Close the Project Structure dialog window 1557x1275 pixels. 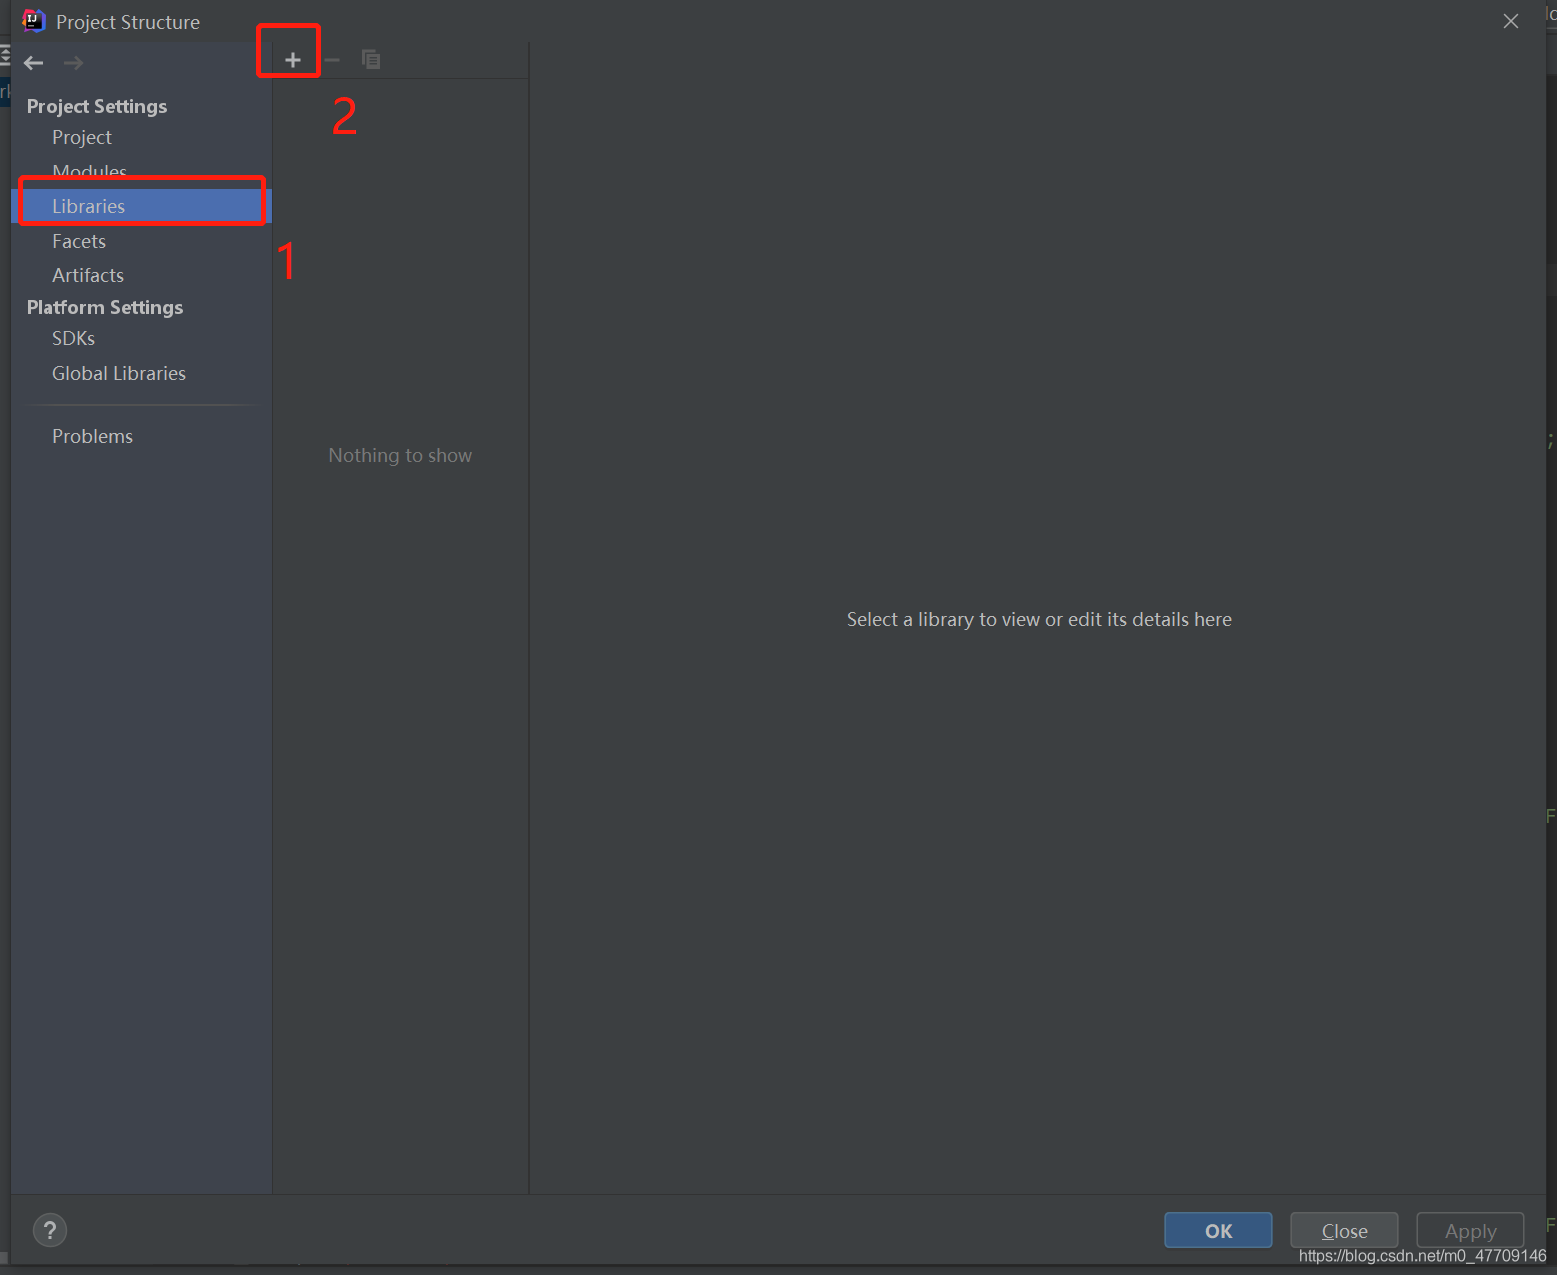1511,21
